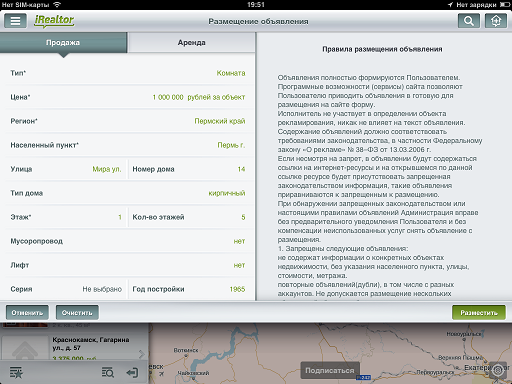Select the Продажа tab
Screen dimensions: 512x384
click(63, 42)
